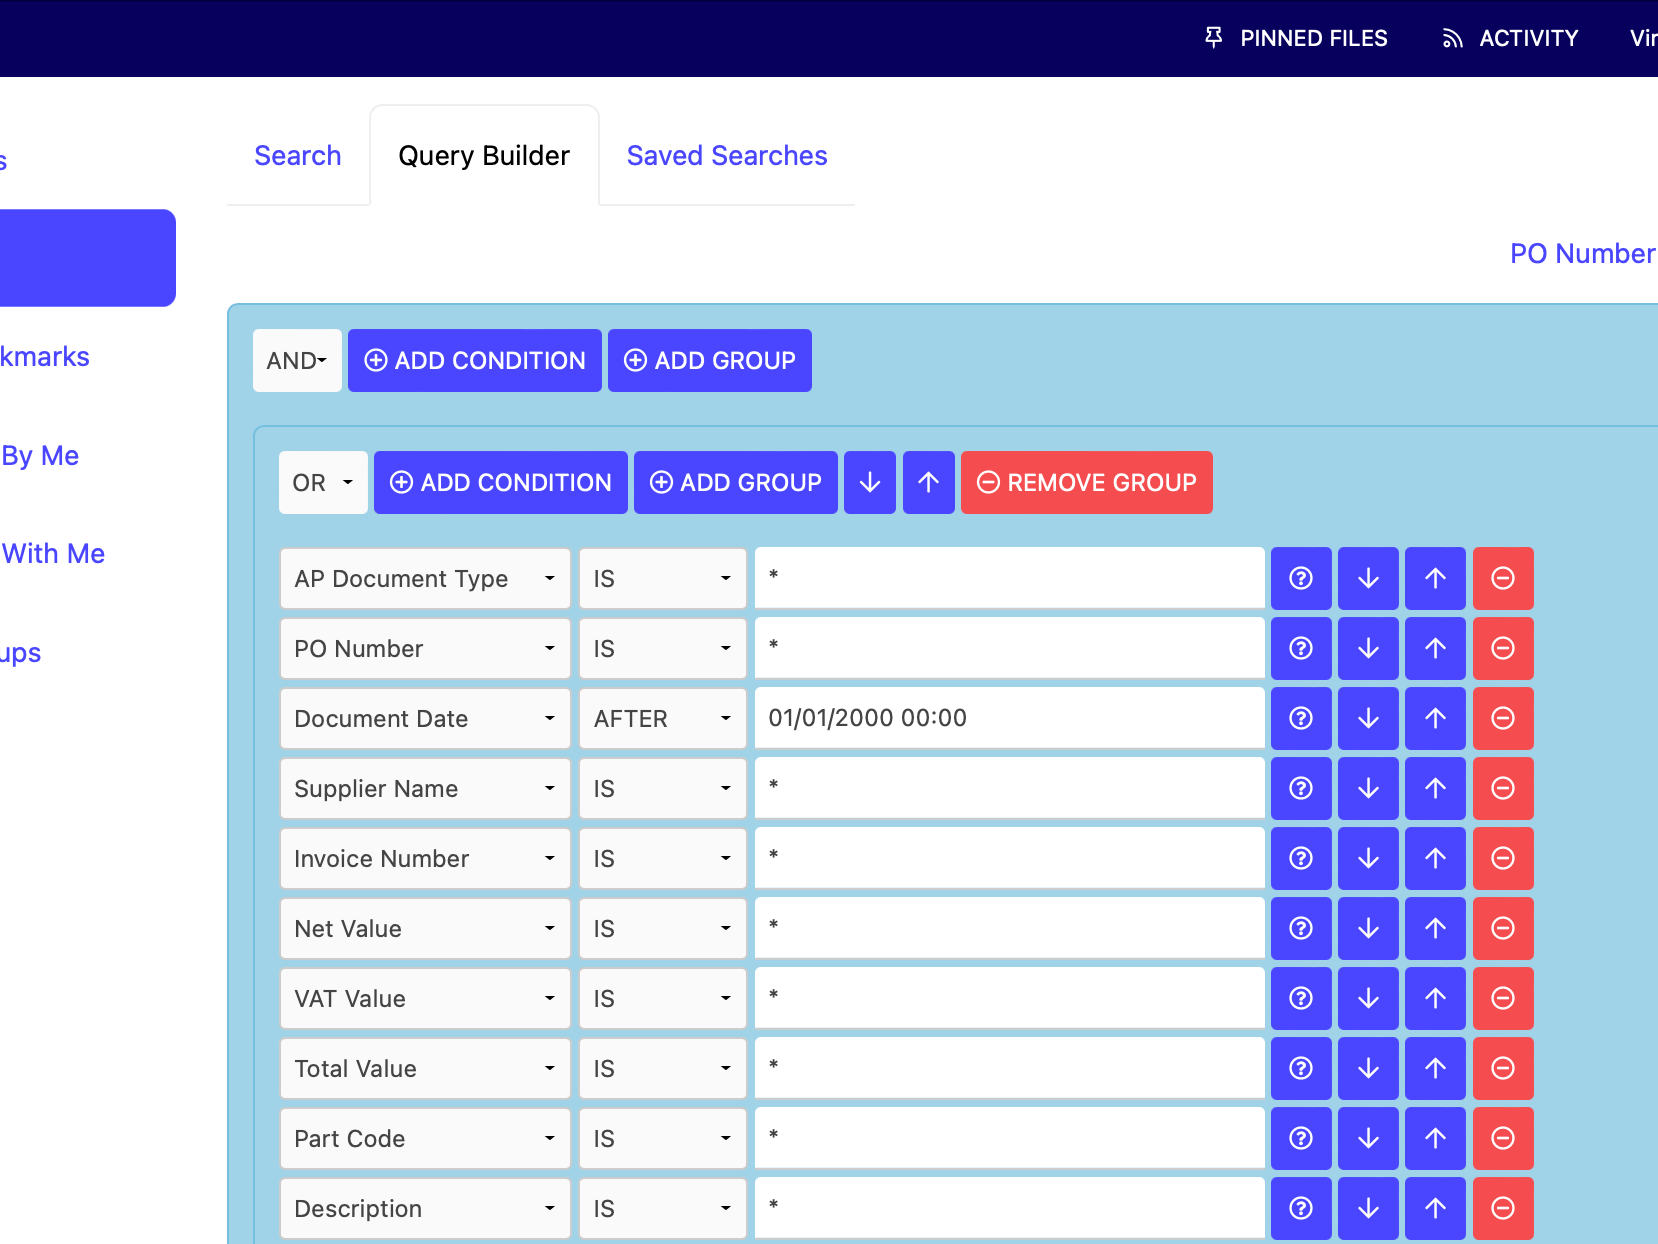Click the AP Document Type value field
Screen dimensions: 1658x1244
point(1010,578)
